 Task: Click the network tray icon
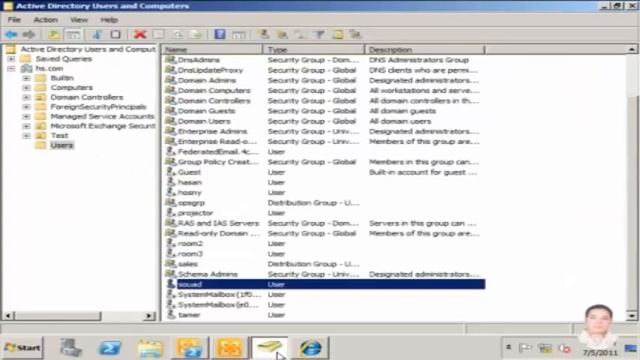(x=544, y=348)
